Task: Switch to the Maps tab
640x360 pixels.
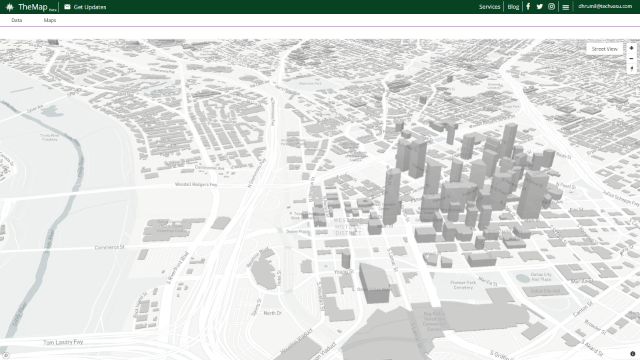Action: tap(50, 20)
